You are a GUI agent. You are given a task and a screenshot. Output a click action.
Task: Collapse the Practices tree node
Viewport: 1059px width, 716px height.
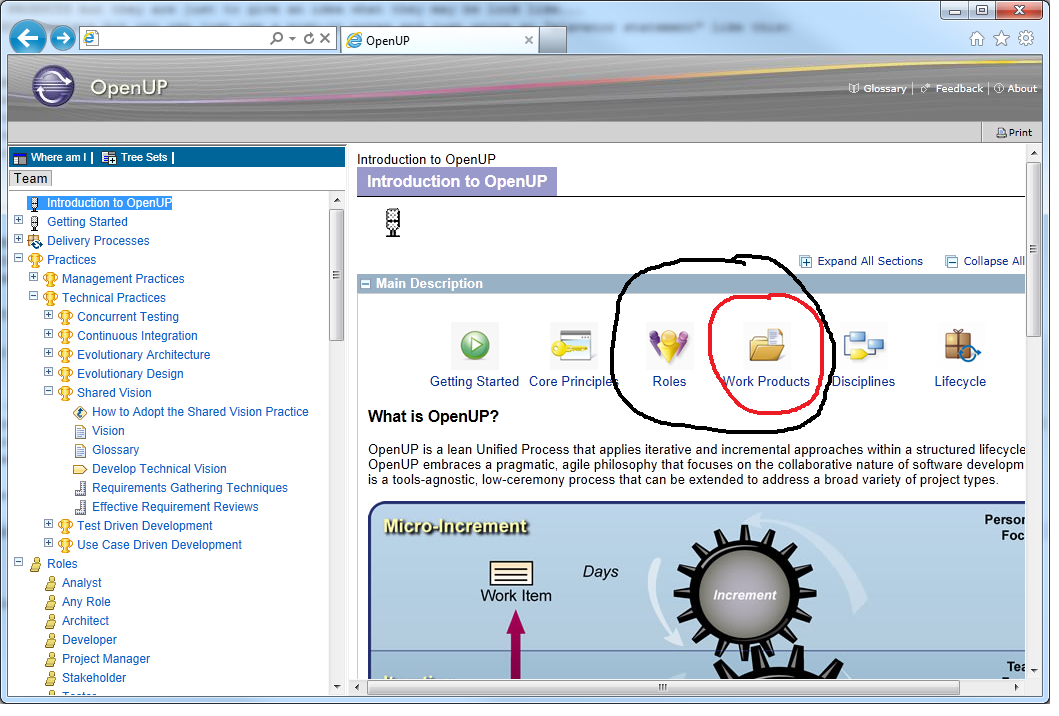click(x=19, y=258)
